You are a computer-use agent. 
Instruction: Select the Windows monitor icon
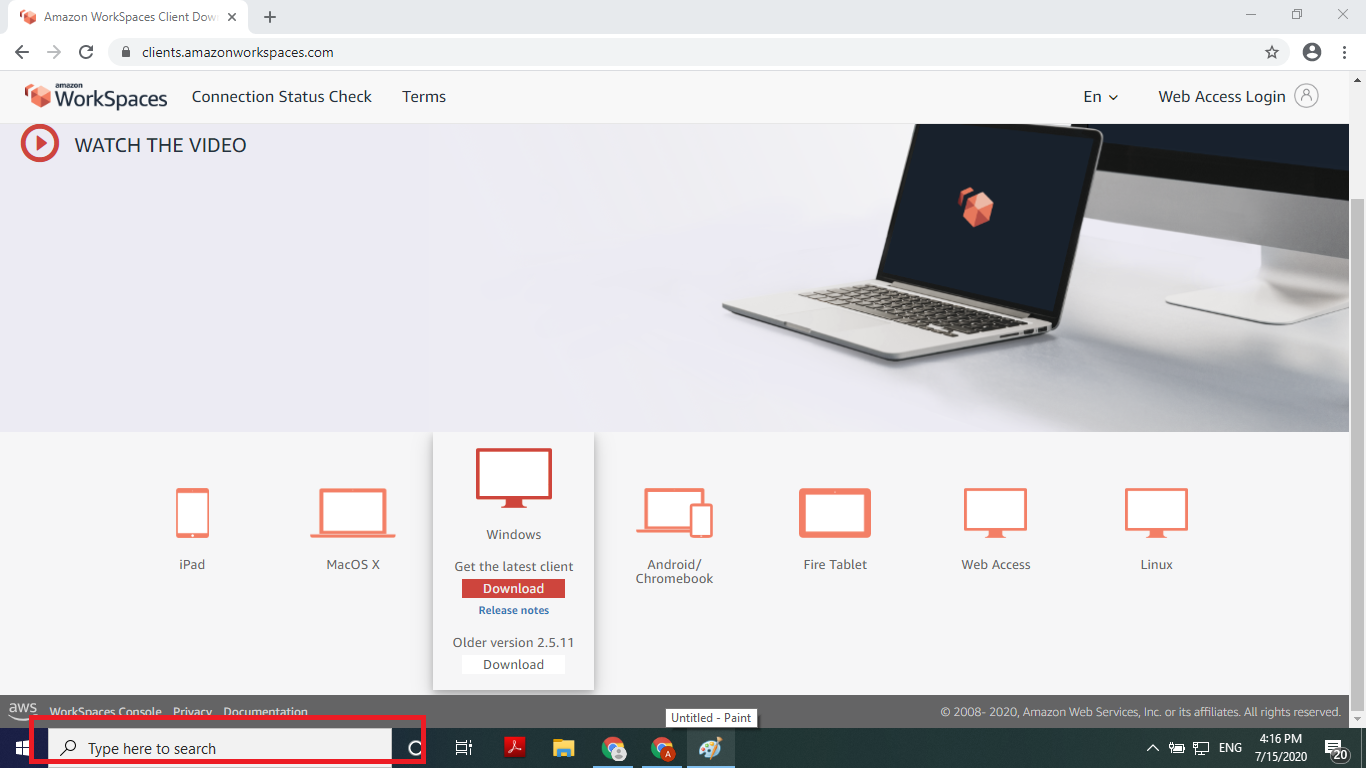(x=514, y=478)
